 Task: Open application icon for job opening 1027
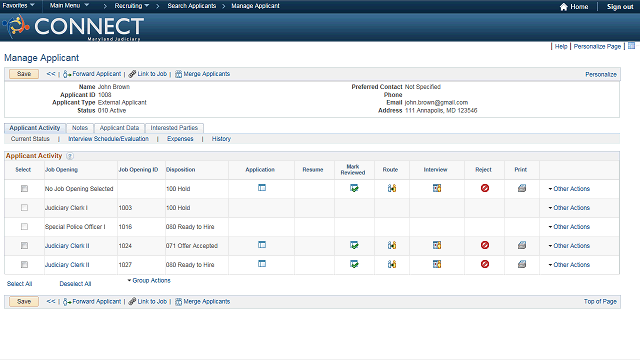tap(262, 264)
